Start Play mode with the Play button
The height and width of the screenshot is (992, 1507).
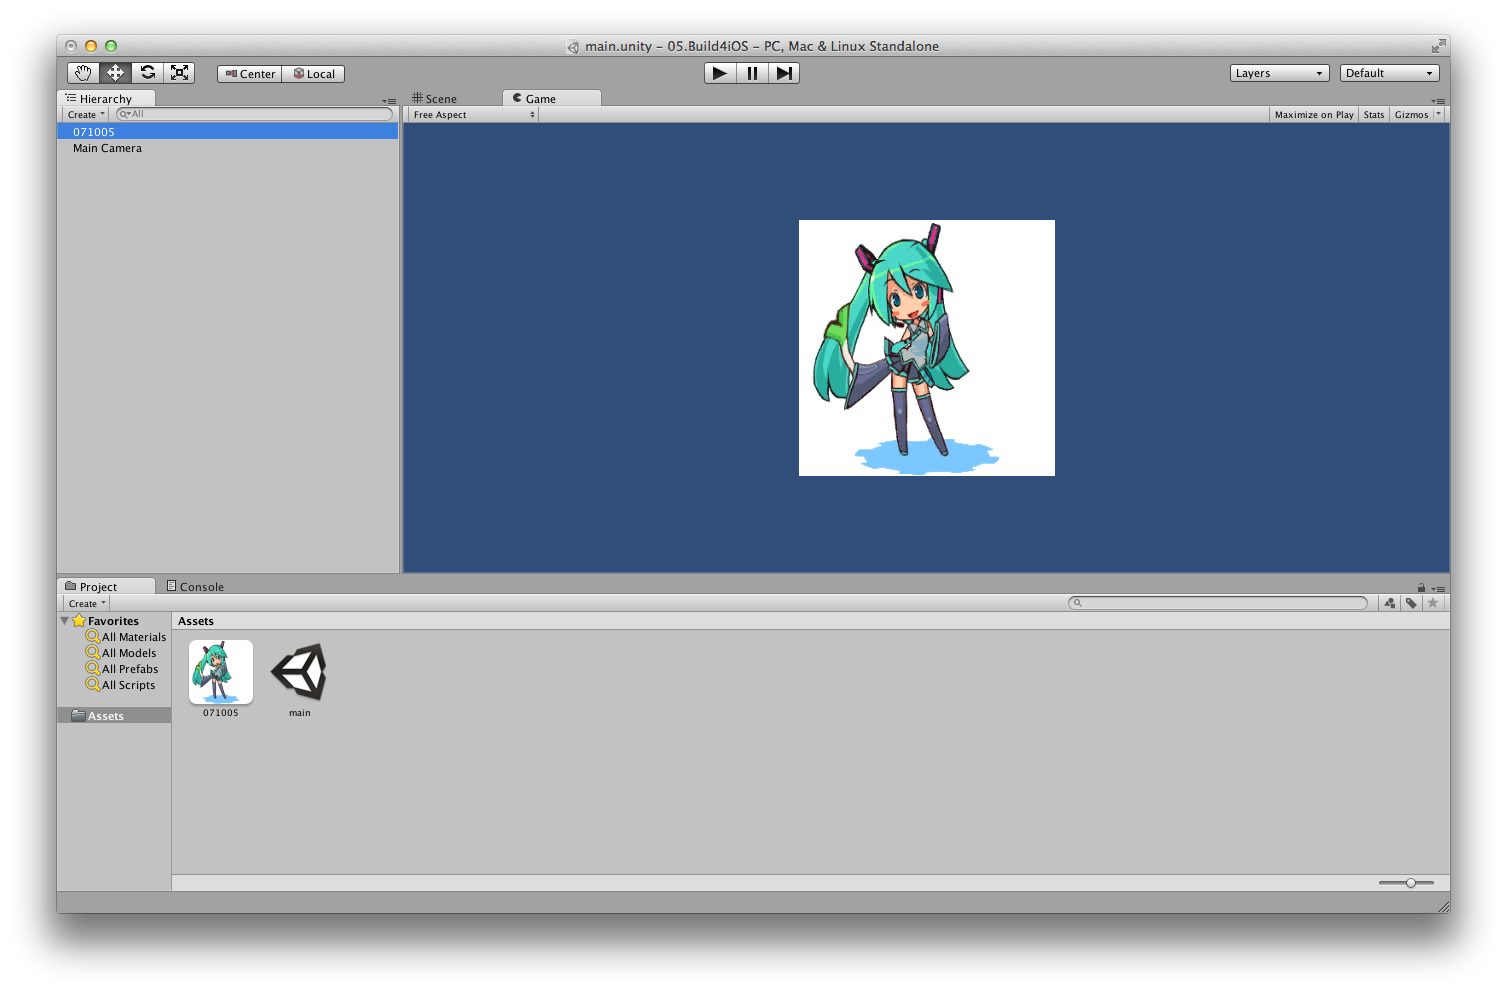click(x=720, y=73)
